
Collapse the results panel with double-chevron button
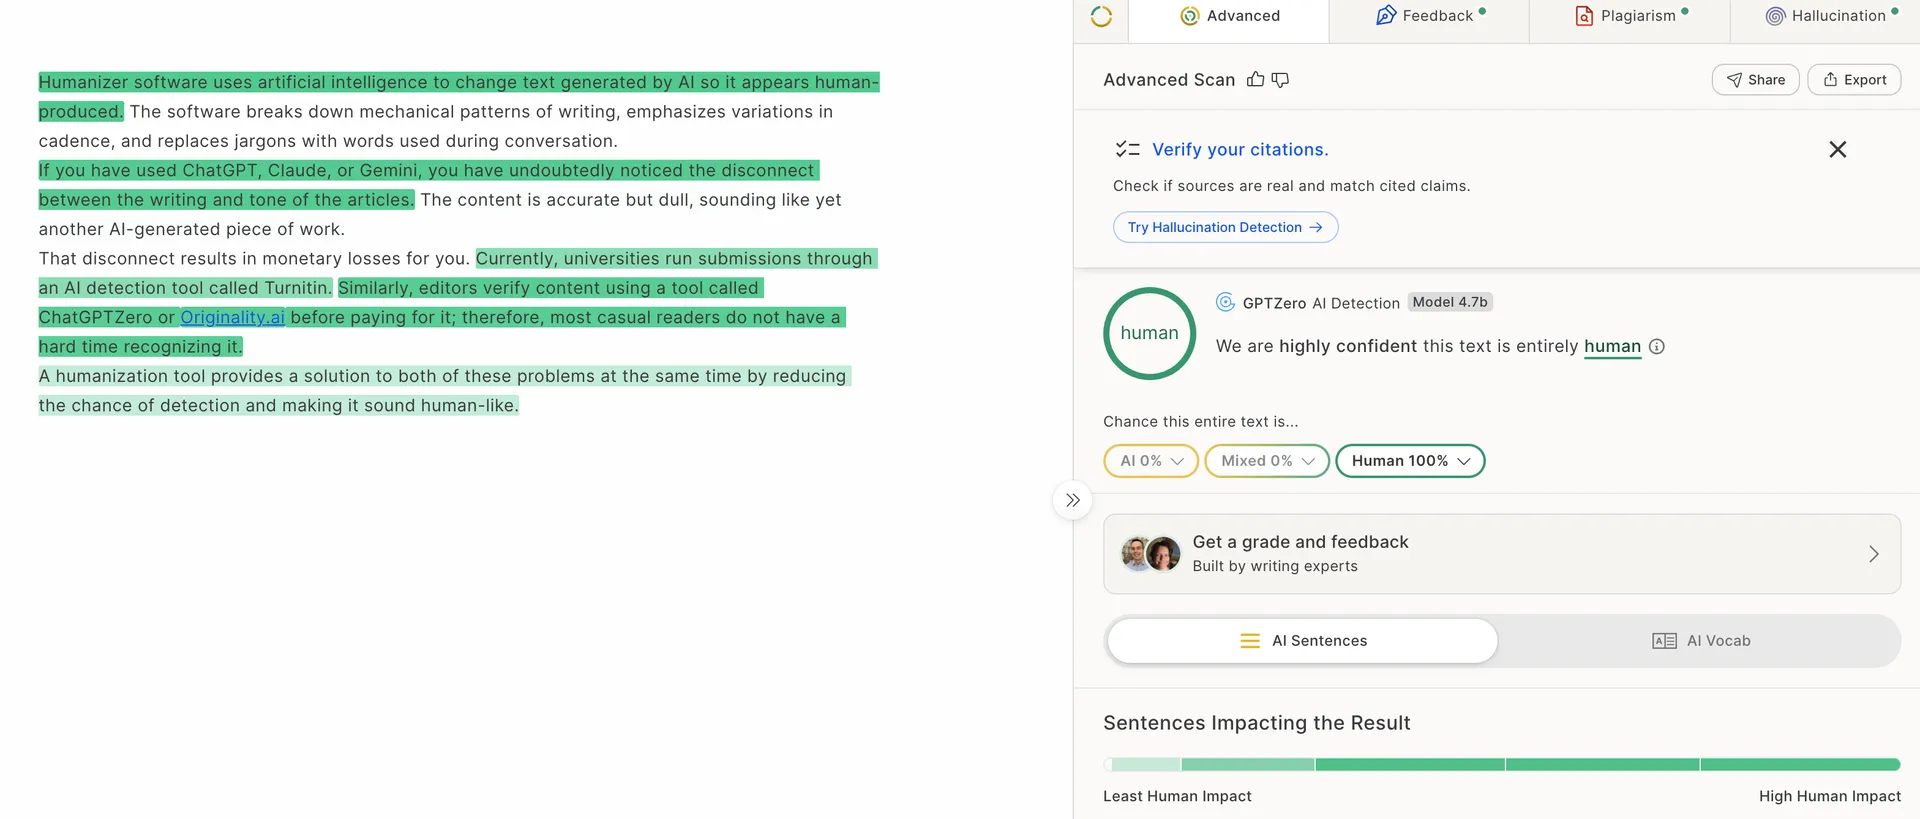point(1072,500)
